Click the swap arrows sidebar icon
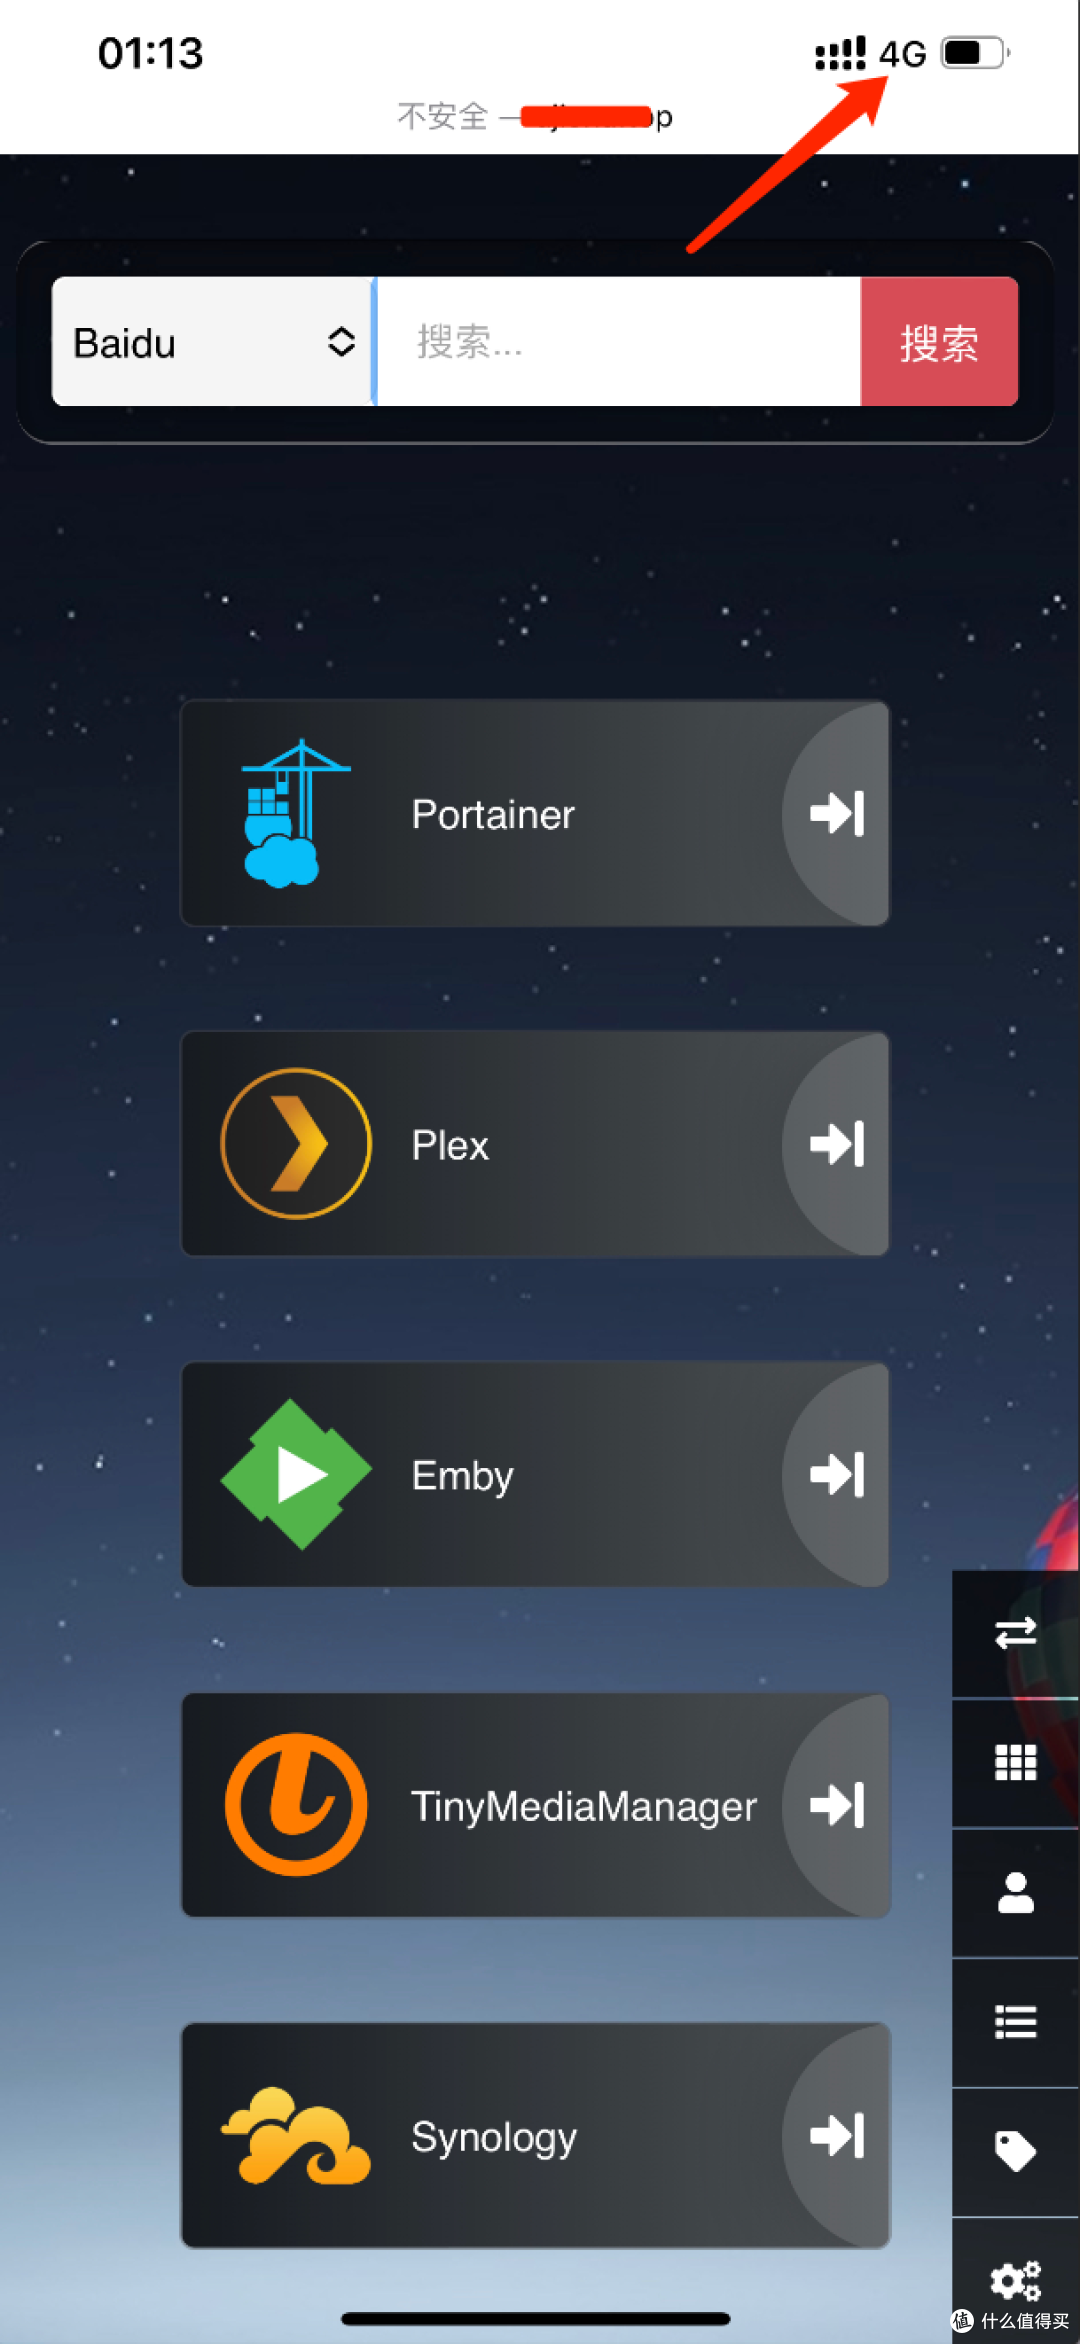The height and width of the screenshot is (2344, 1080). coord(1015,1633)
